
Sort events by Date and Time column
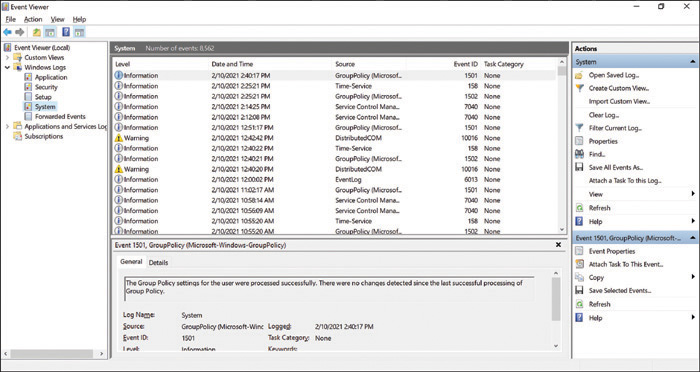[x=232, y=64]
